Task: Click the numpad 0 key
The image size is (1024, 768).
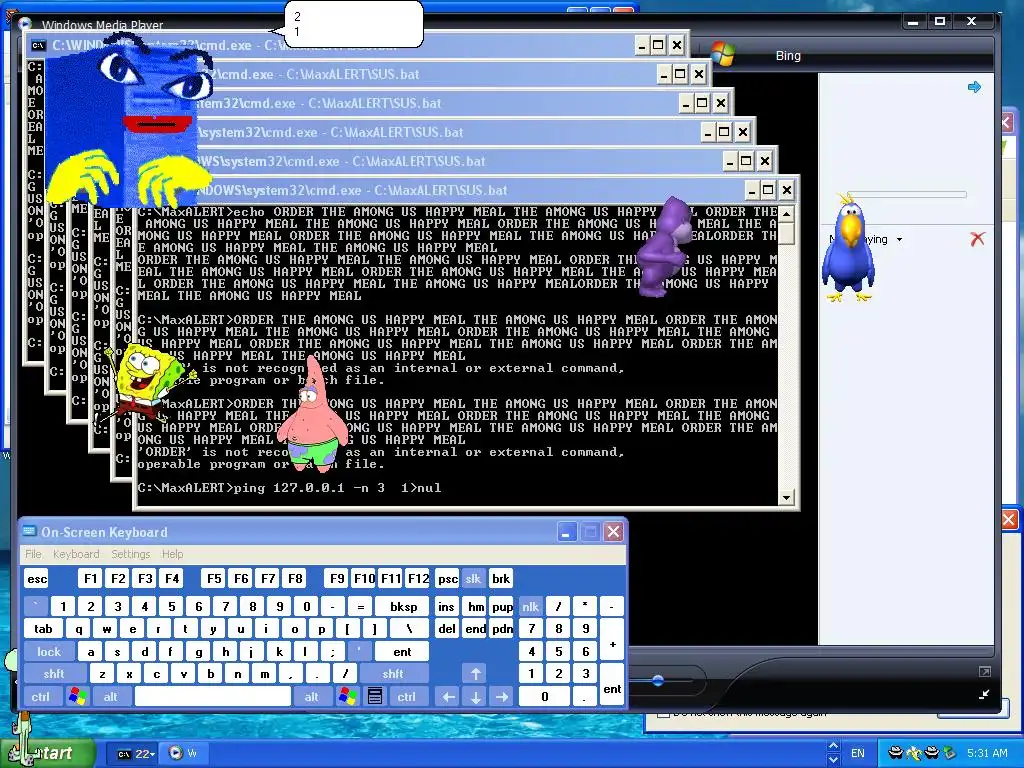Action: click(545, 696)
